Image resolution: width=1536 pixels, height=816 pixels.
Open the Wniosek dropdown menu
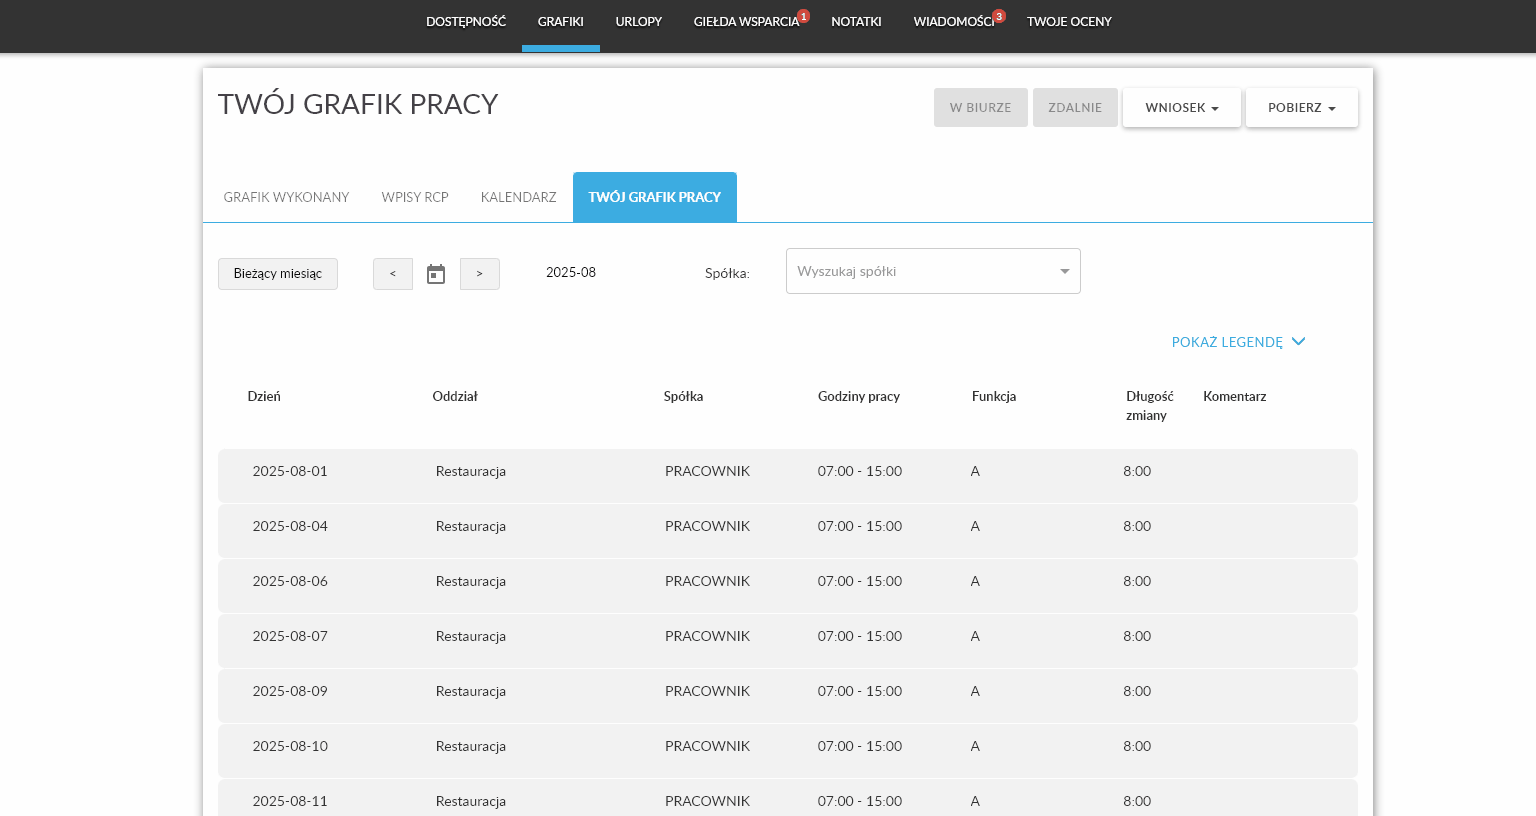(1181, 108)
